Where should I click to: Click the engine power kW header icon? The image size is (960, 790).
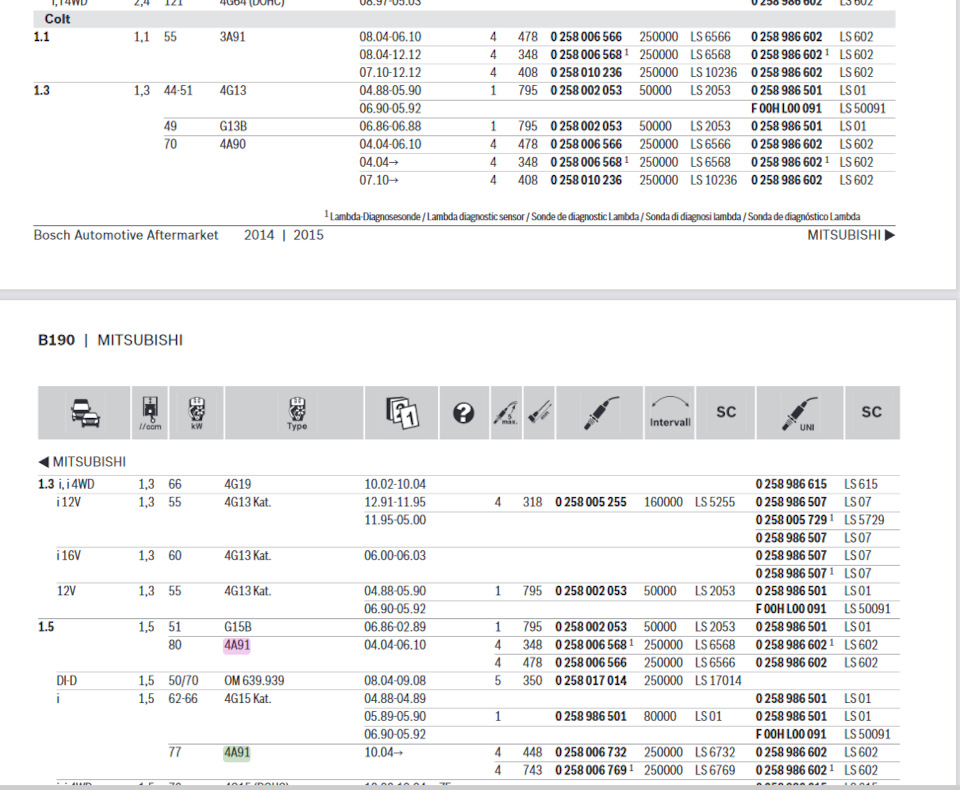[x=197, y=413]
